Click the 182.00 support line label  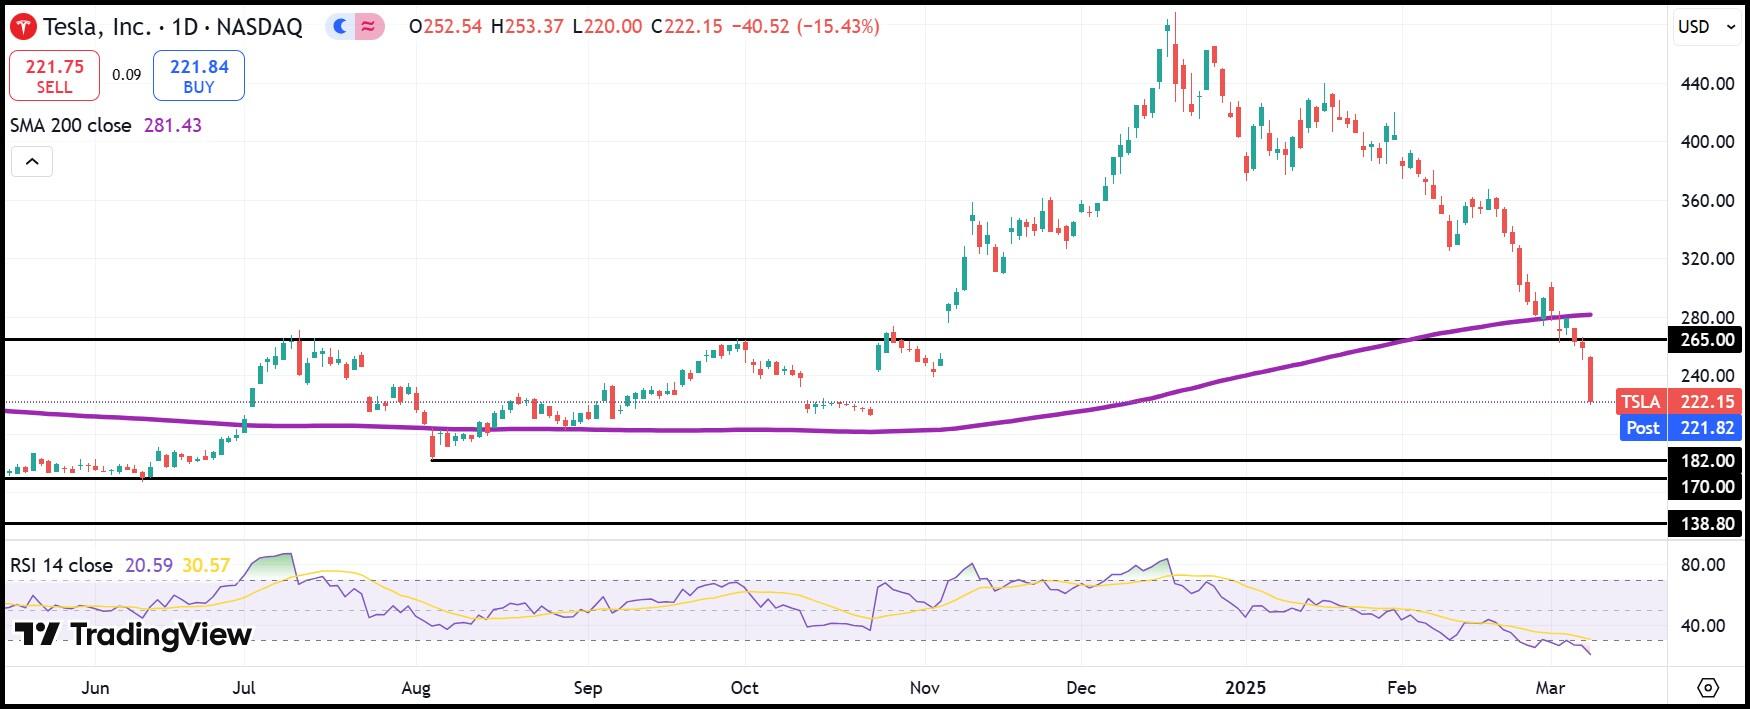(1706, 461)
